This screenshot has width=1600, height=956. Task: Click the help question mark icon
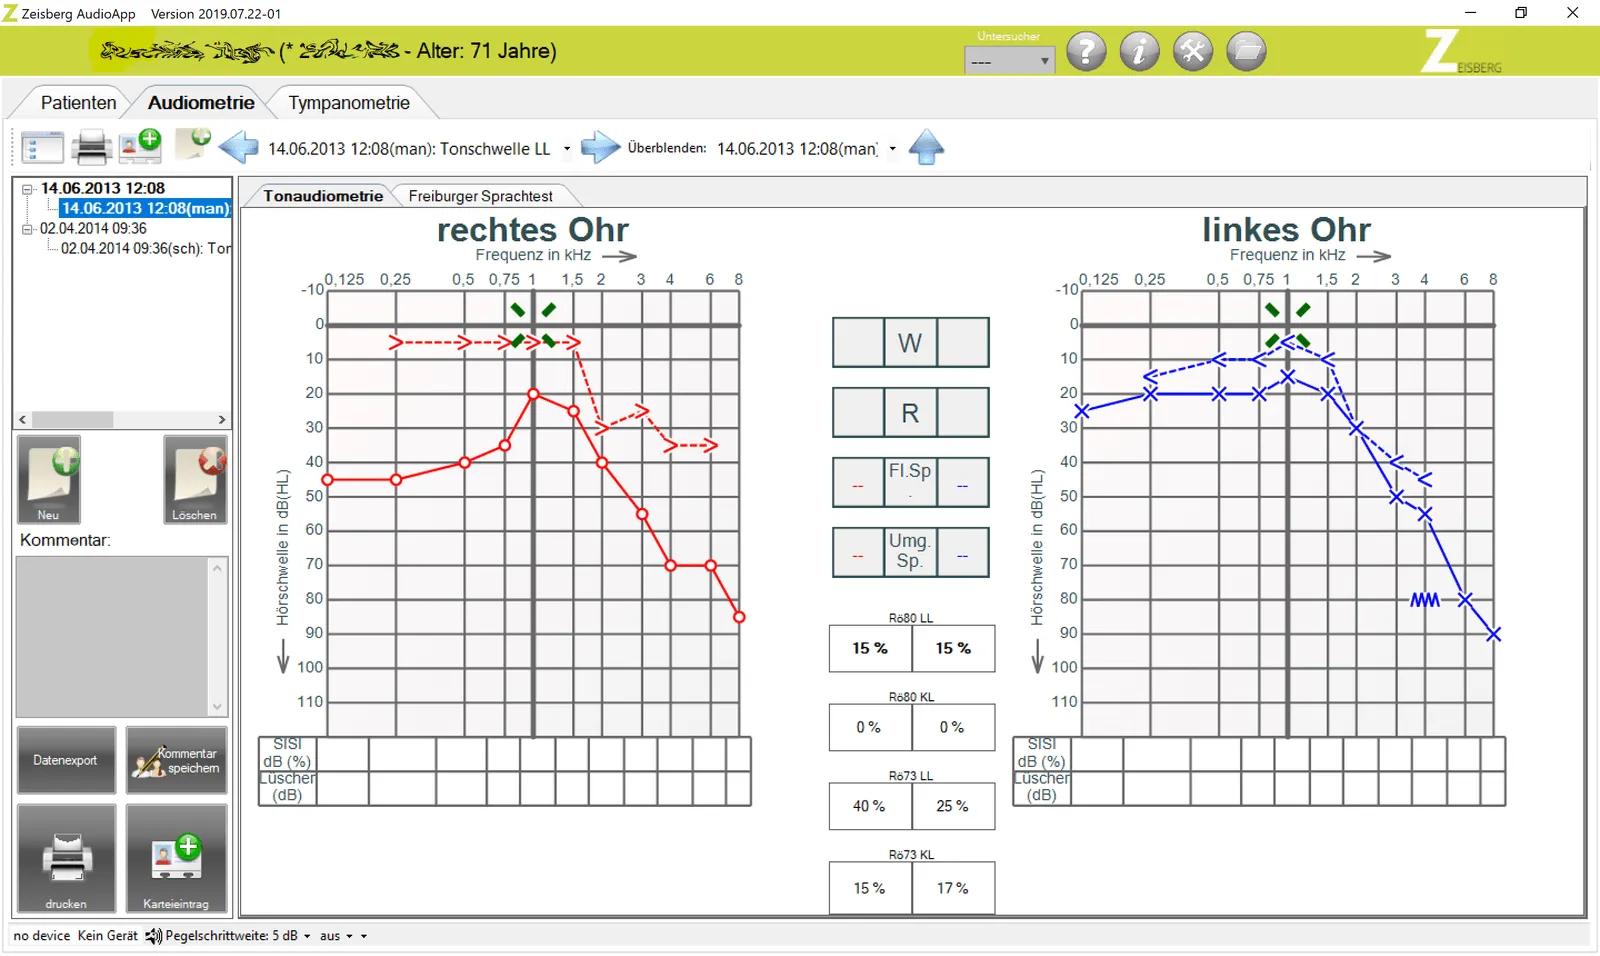(x=1086, y=51)
